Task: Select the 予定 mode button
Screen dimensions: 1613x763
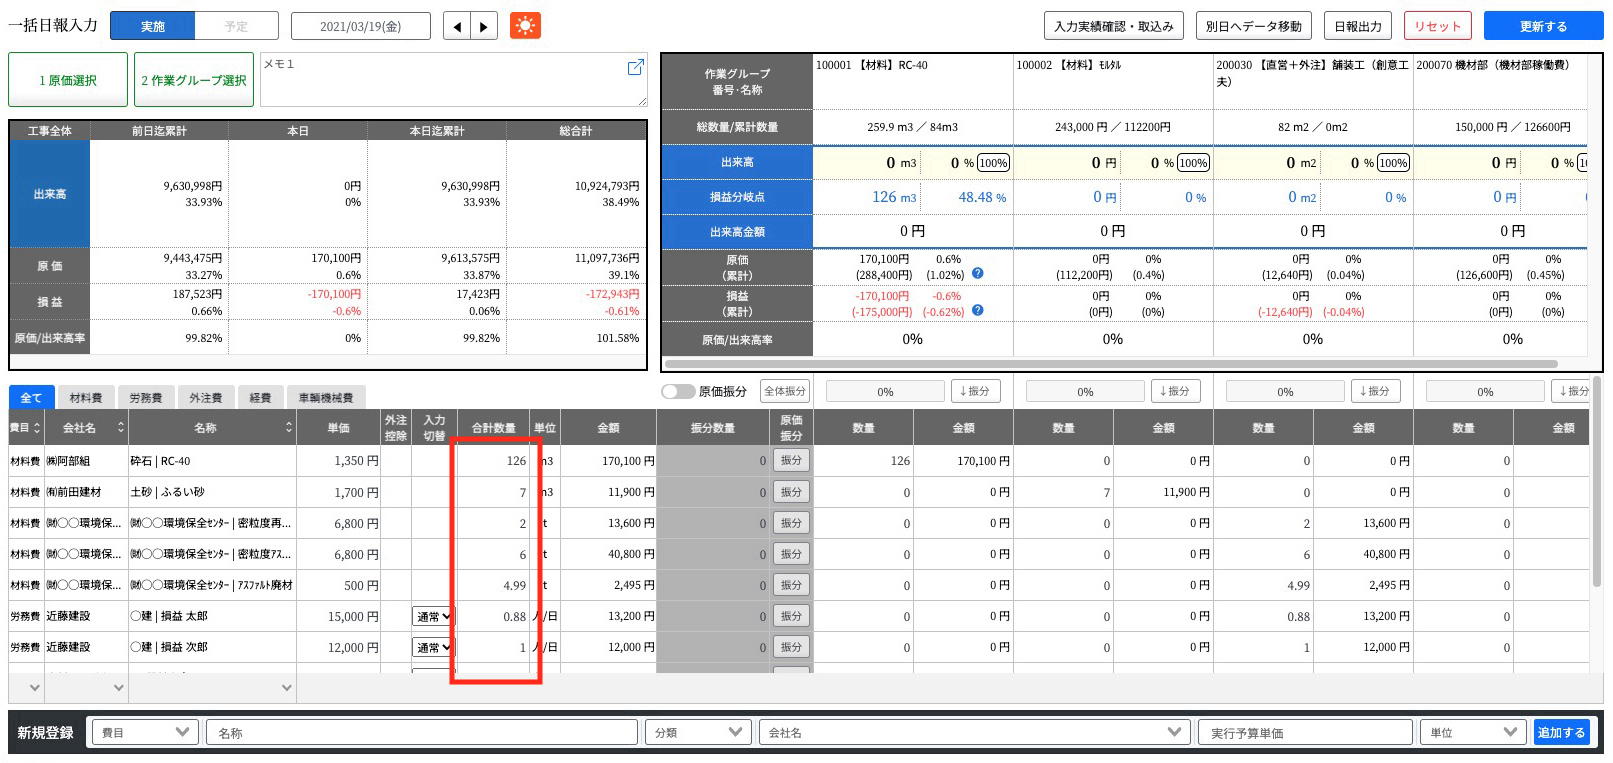Action: coord(236,26)
